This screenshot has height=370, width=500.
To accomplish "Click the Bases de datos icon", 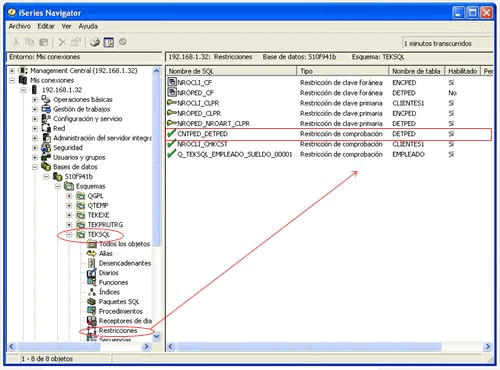I will coord(46,167).
